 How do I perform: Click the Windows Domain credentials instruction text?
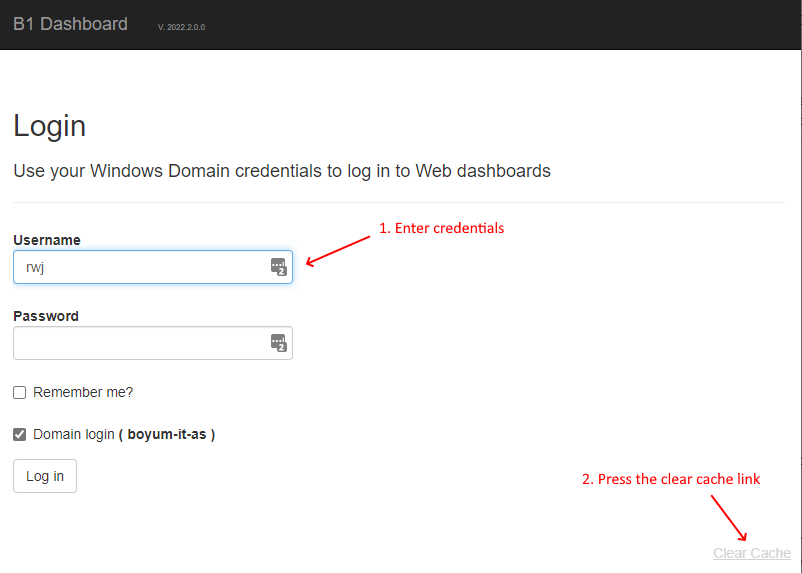(282, 171)
